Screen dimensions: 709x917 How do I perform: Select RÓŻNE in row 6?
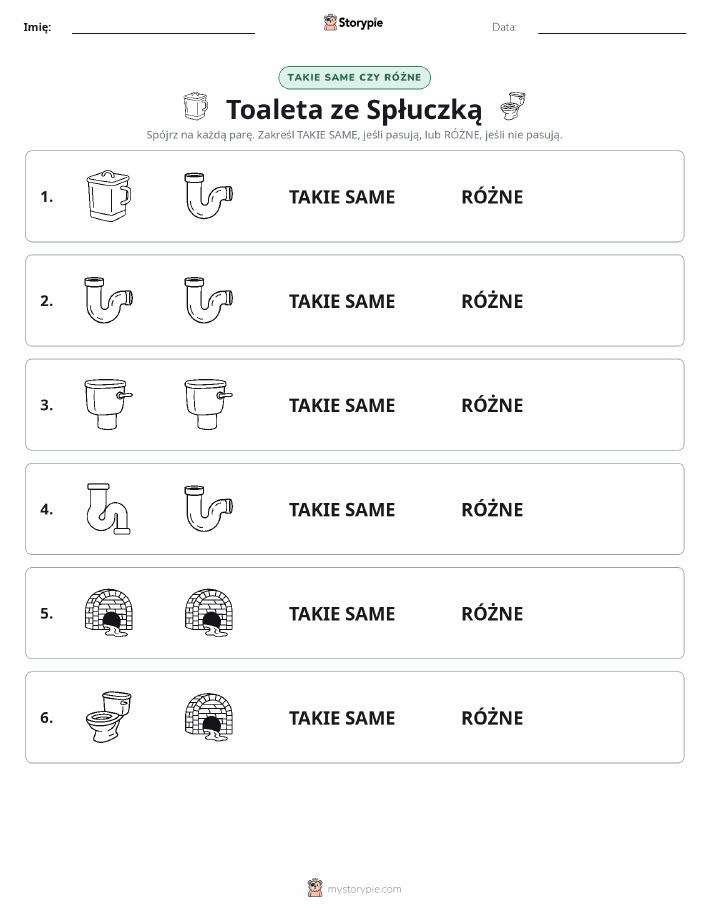492,718
